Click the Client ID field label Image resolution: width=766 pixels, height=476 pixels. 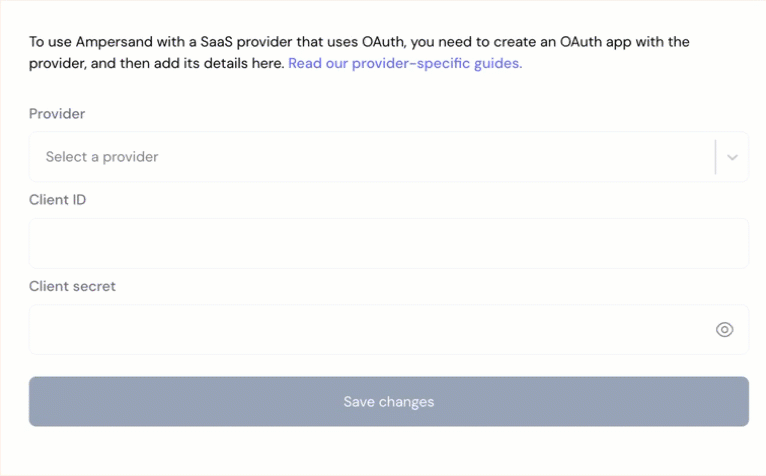point(58,199)
